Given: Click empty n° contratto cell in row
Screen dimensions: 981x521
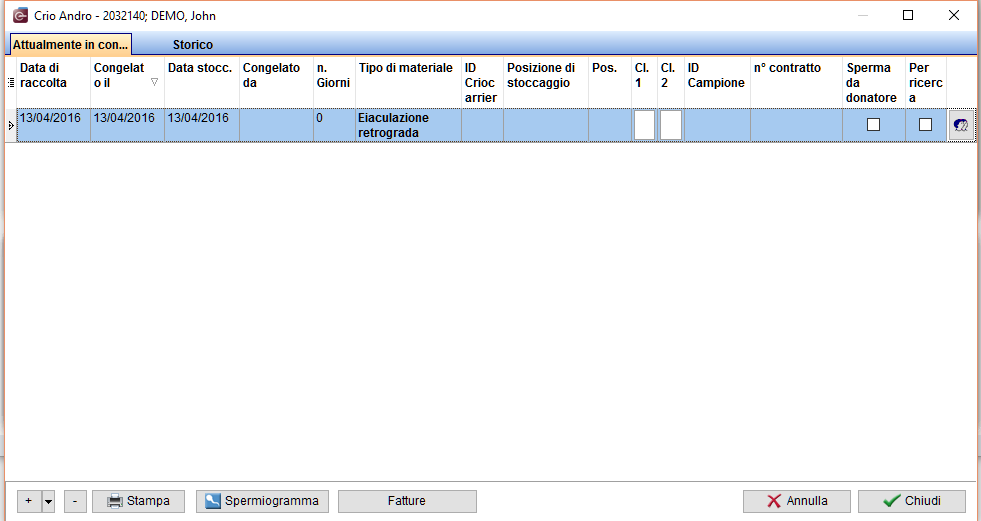Looking at the screenshot, I should tap(796, 125).
